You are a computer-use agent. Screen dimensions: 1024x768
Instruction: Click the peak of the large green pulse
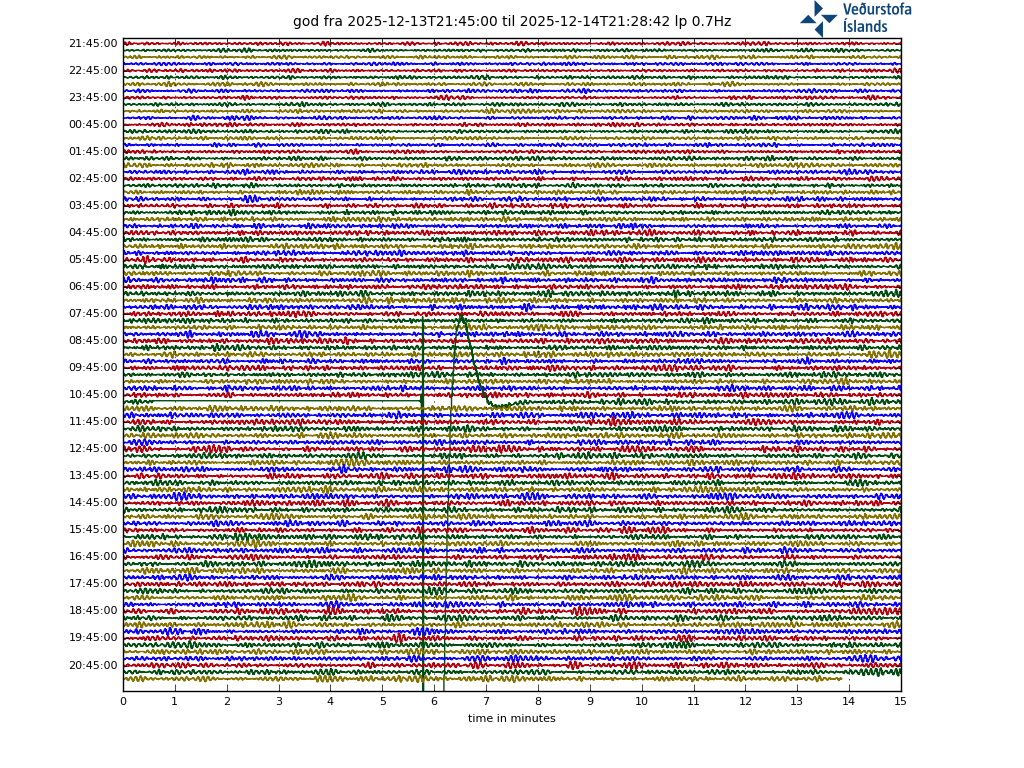(x=461, y=317)
